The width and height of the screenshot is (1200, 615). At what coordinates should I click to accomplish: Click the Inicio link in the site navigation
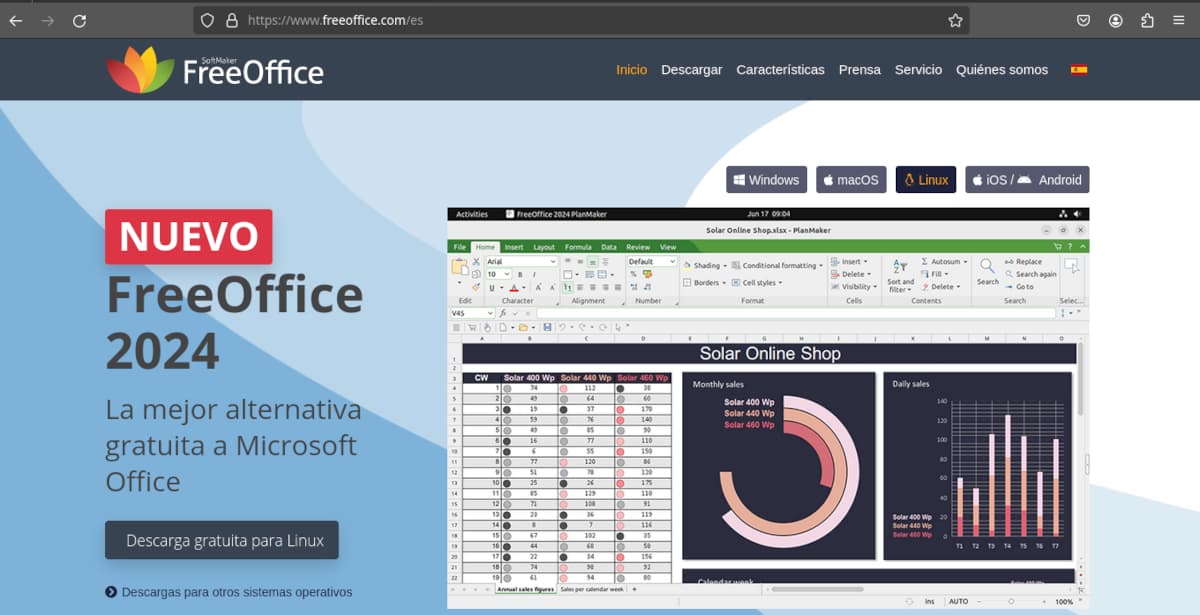(x=631, y=69)
